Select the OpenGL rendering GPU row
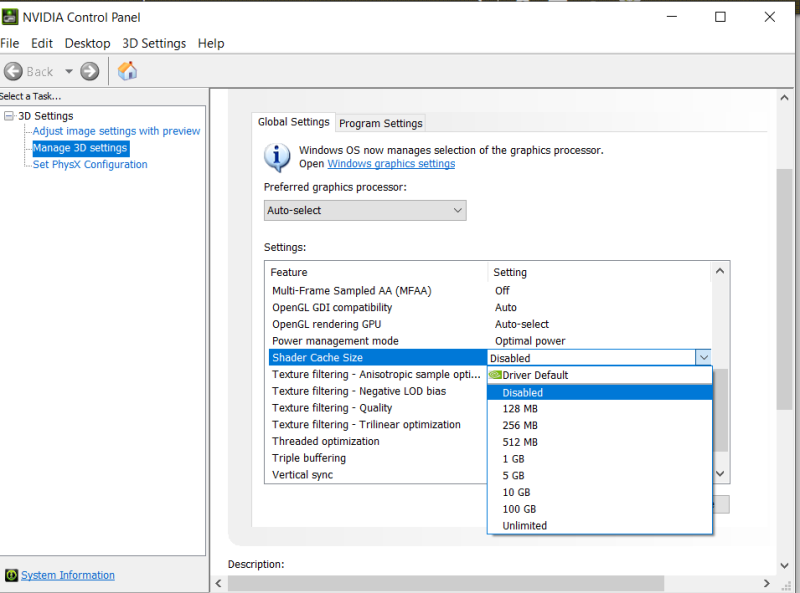This screenshot has width=800, height=593. pos(490,325)
